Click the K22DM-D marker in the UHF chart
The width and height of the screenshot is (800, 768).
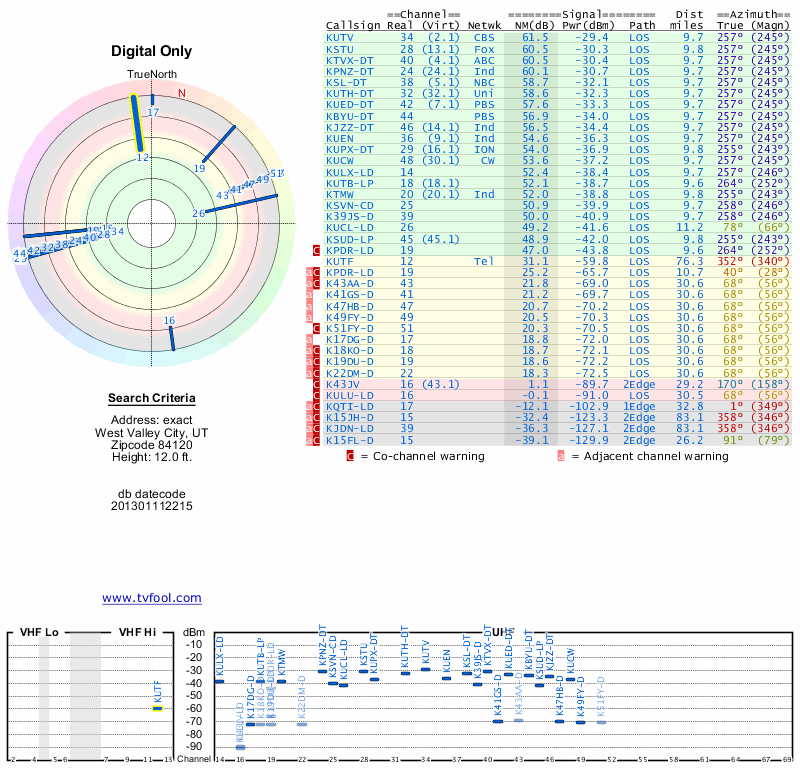(x=302, y=725)
